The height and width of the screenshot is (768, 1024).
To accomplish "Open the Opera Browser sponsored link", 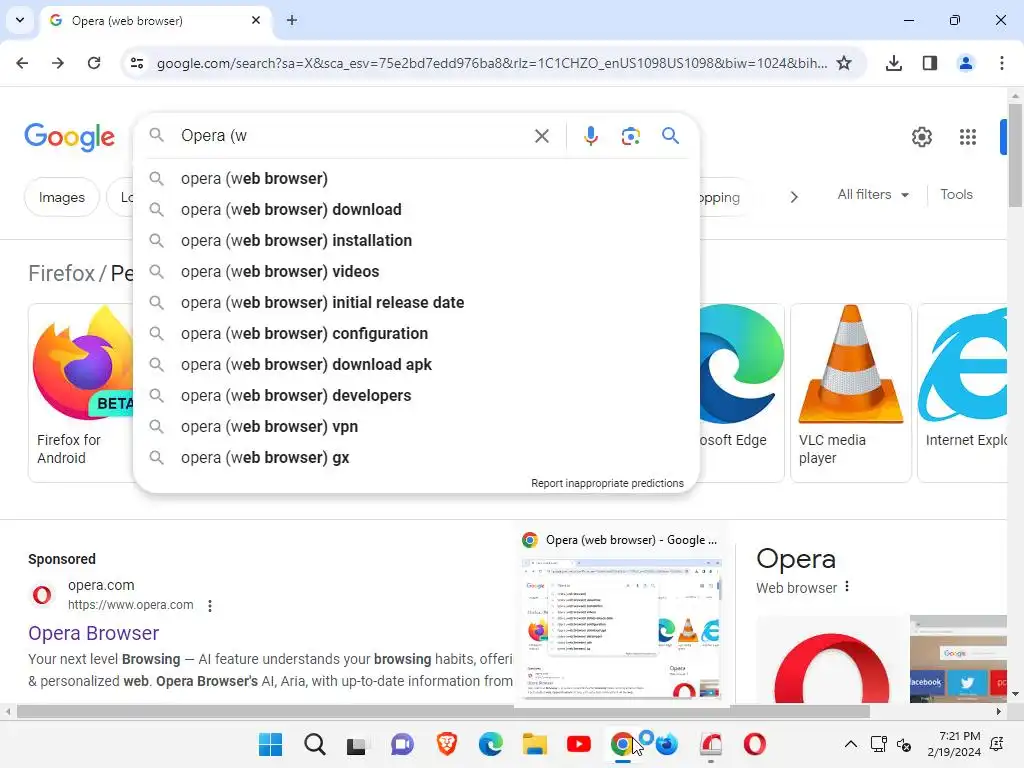I will (x=93, y=633).
